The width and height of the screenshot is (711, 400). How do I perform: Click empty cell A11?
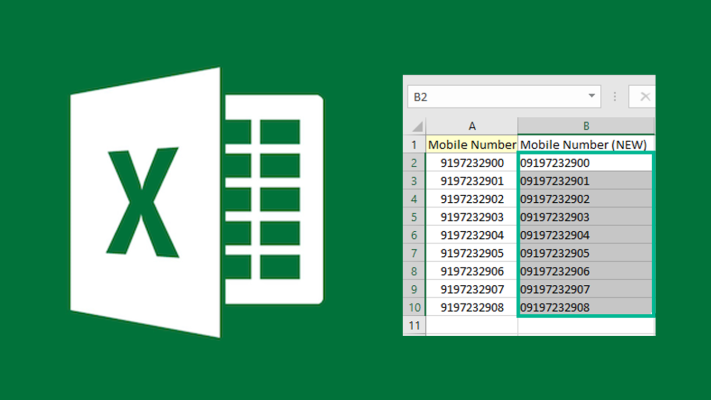pos(472,326)
